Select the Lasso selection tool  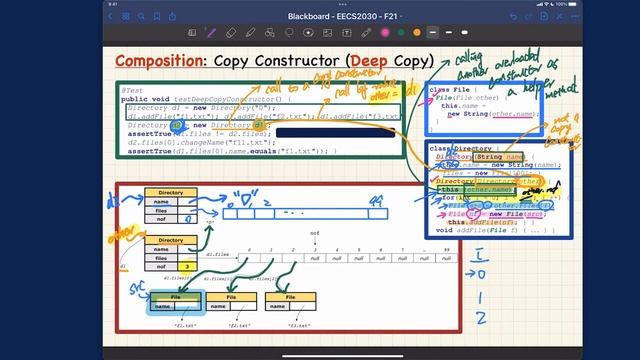[289, 33]
